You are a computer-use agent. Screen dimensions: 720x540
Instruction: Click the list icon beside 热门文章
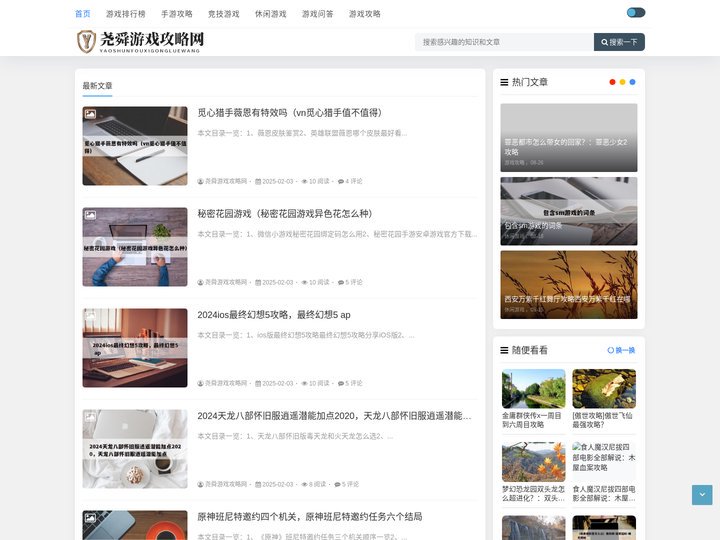[x=504, y=82]
